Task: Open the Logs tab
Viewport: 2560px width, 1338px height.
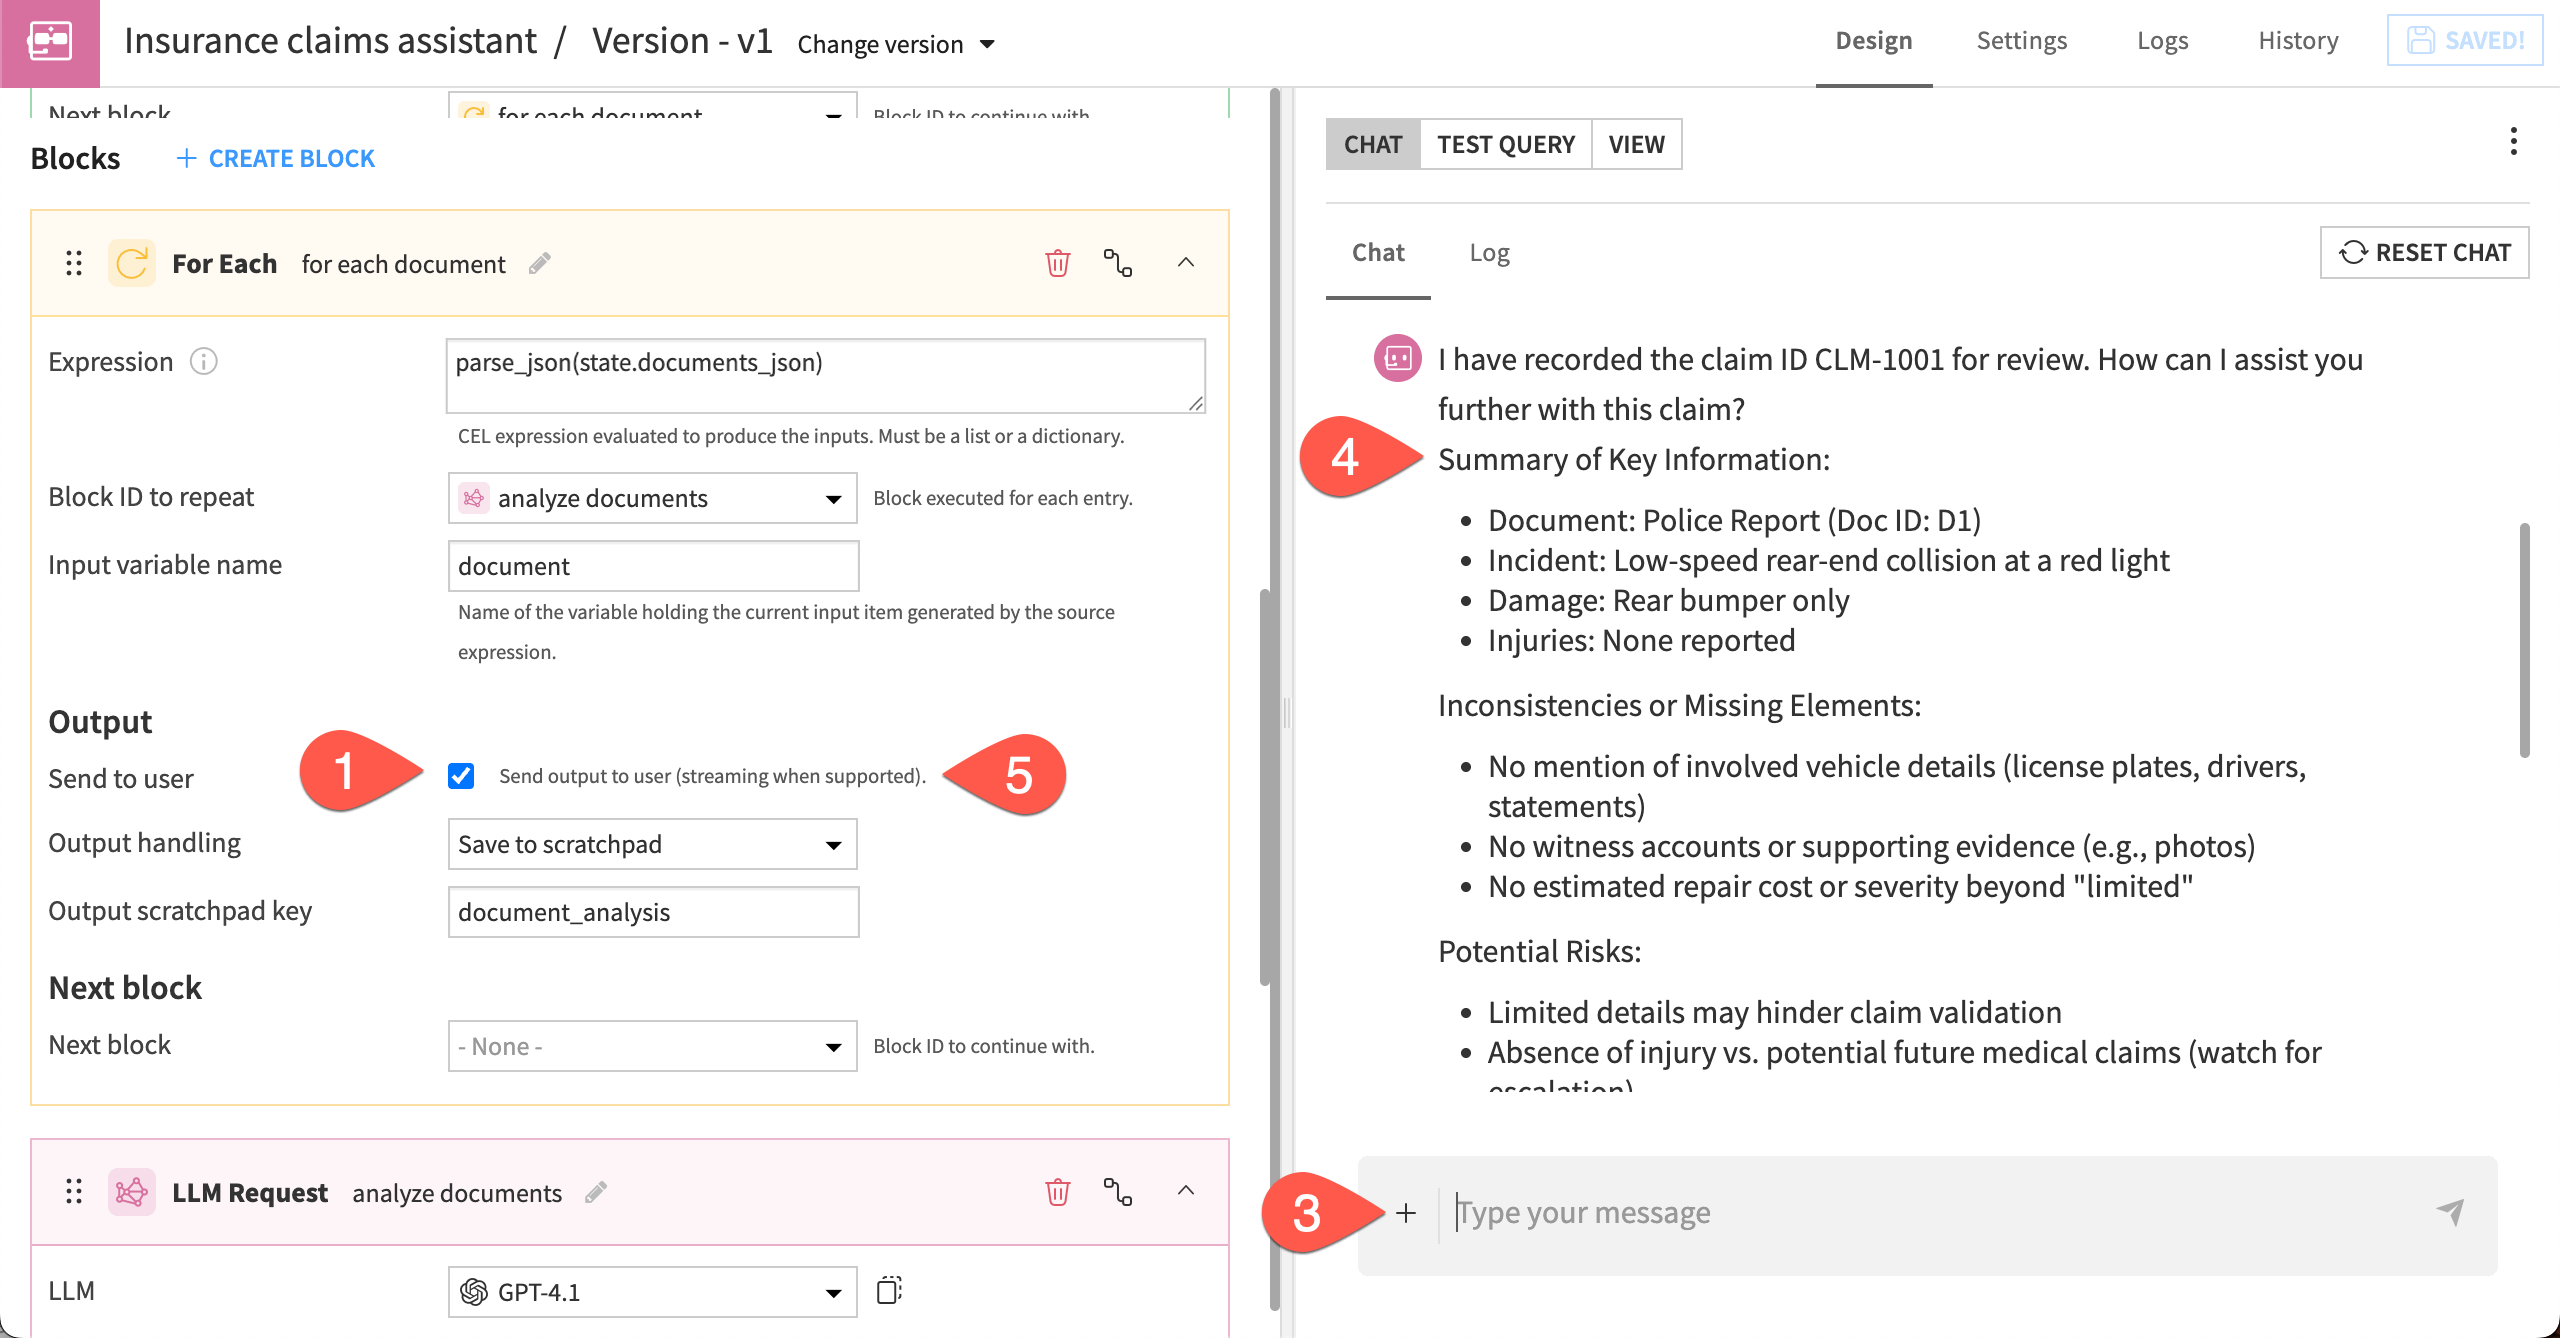Action: [x=2162, y=40]
